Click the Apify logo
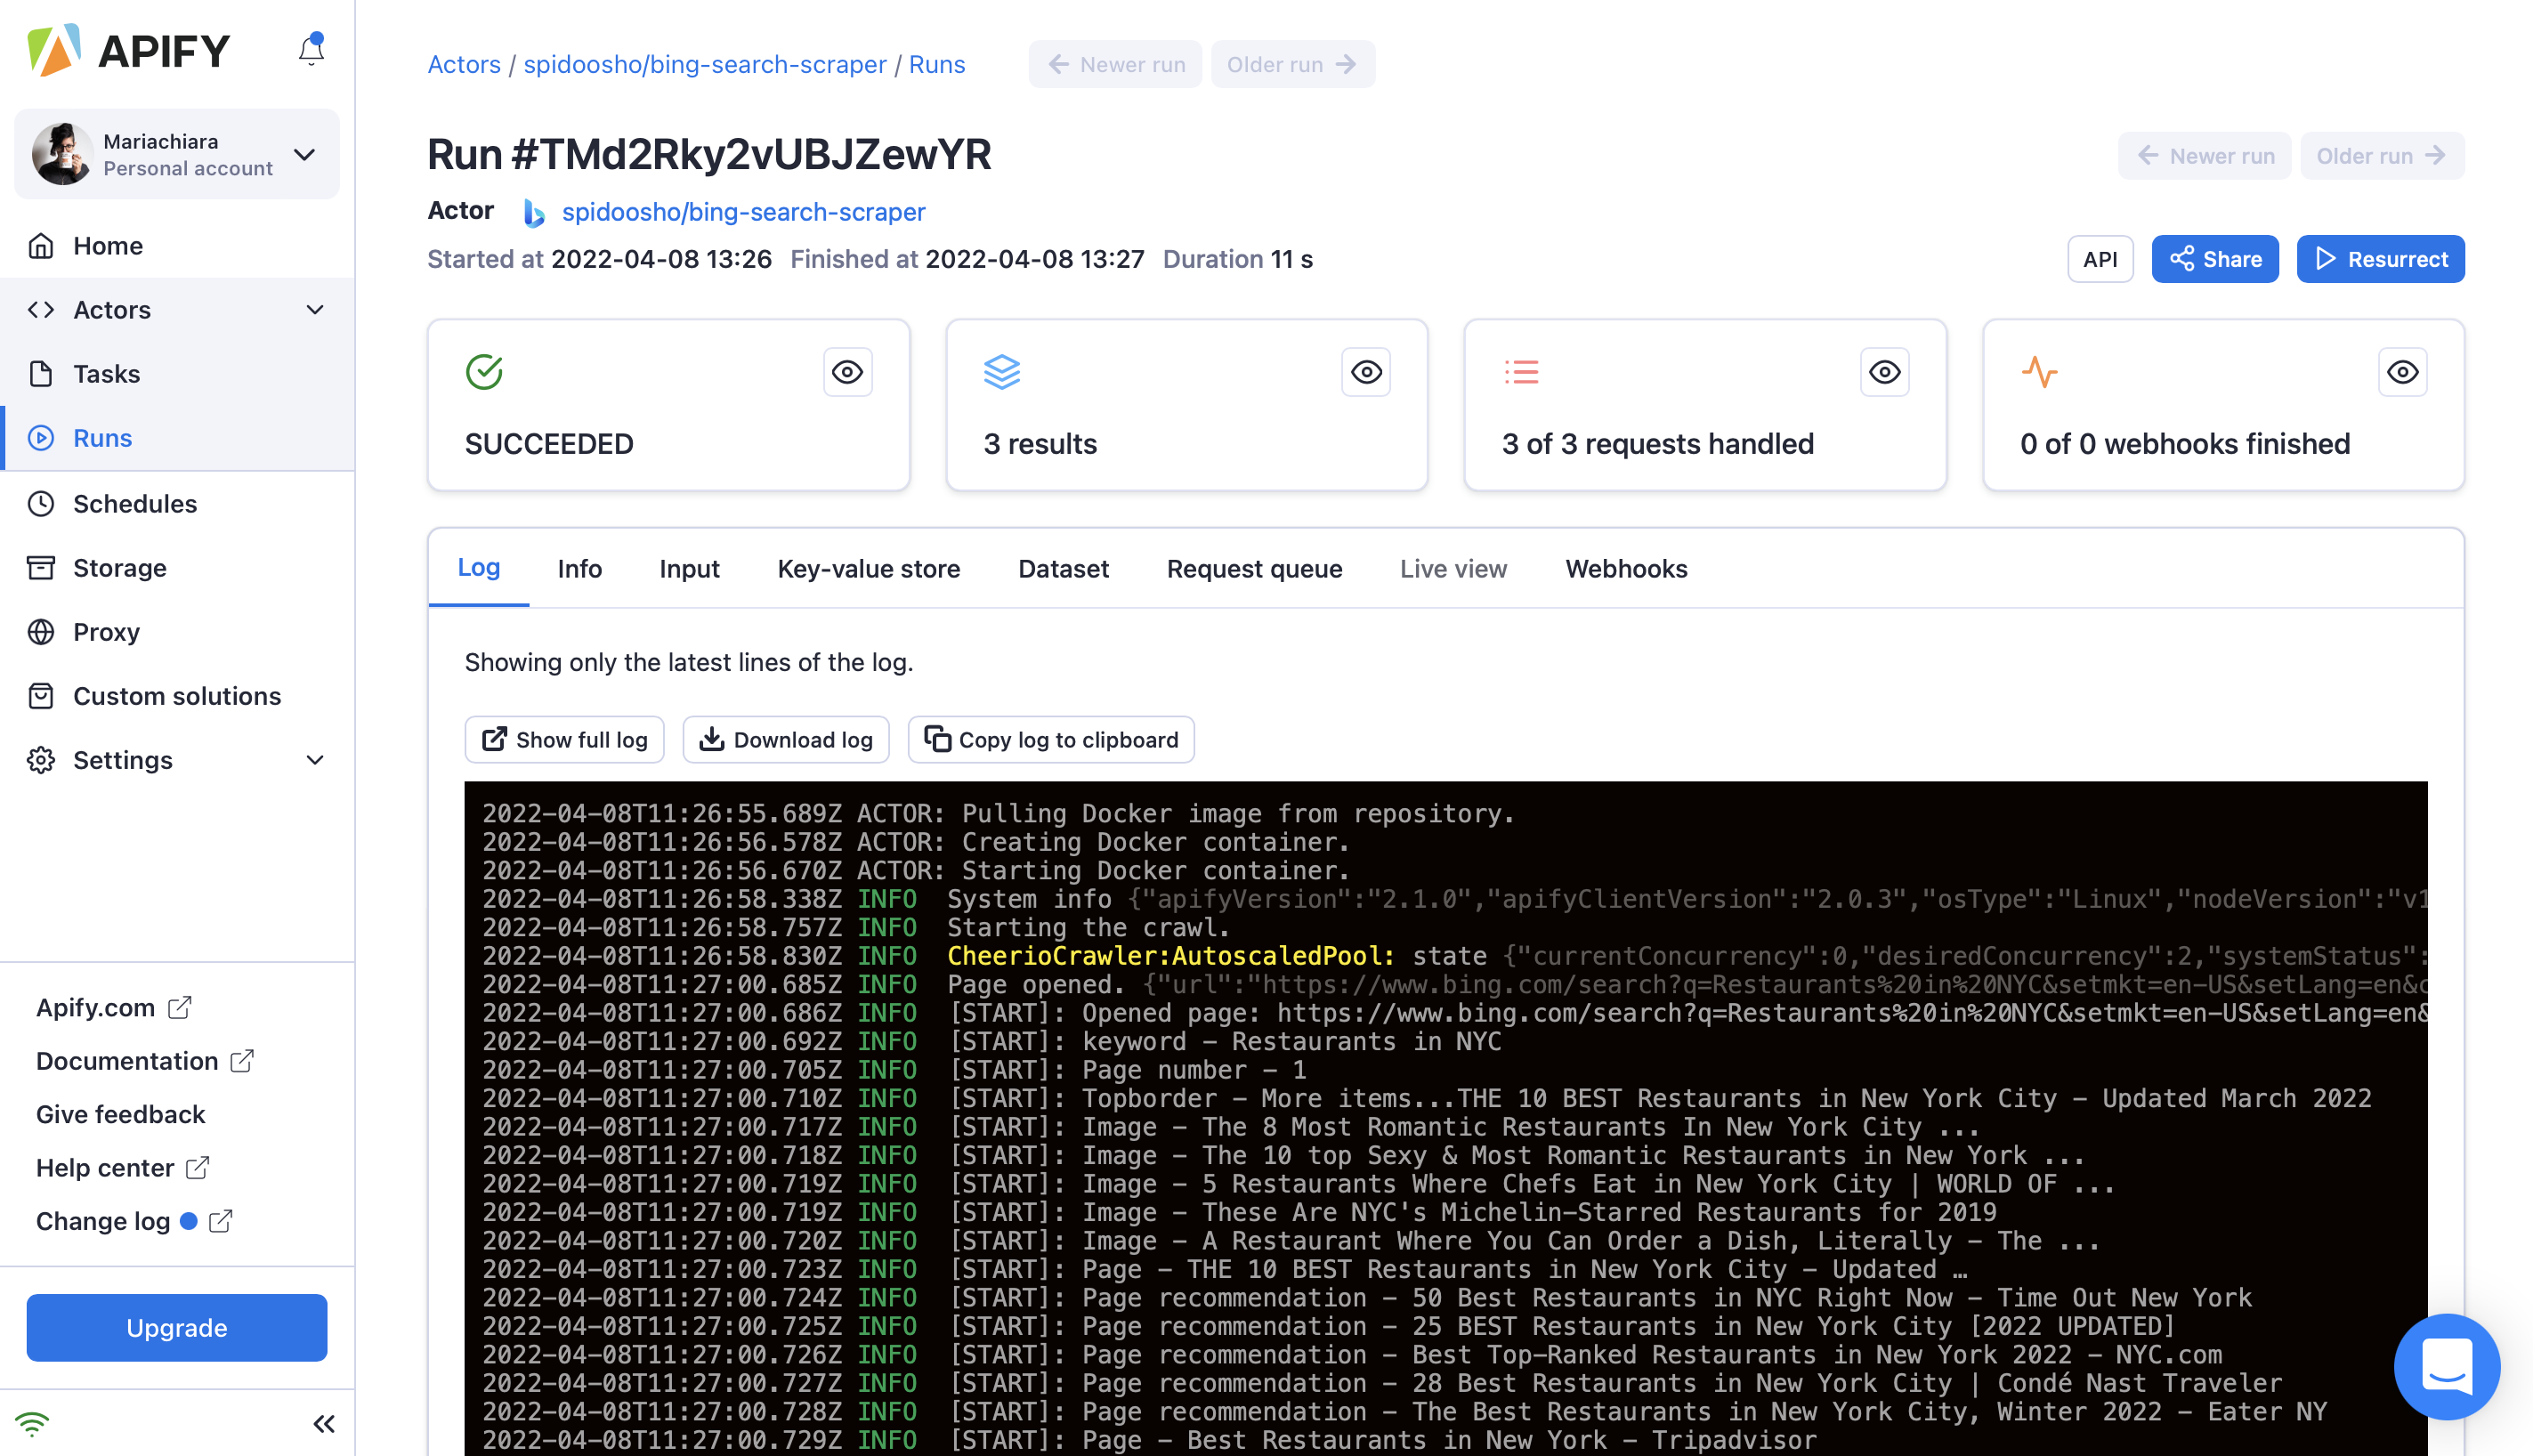 point(129,50)
